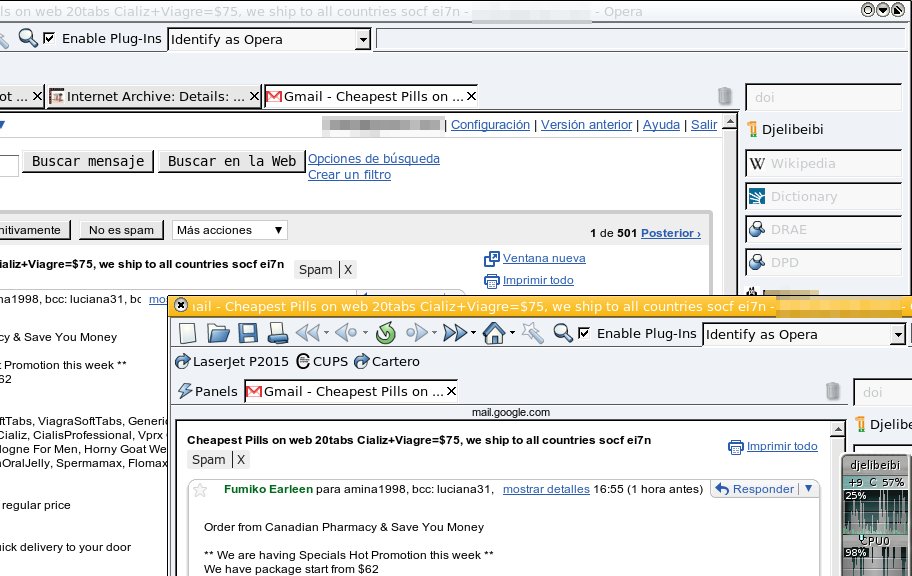Click the DRAE search field
The height and width of the screenshot is (576, 912).
[x=824, y=230]
